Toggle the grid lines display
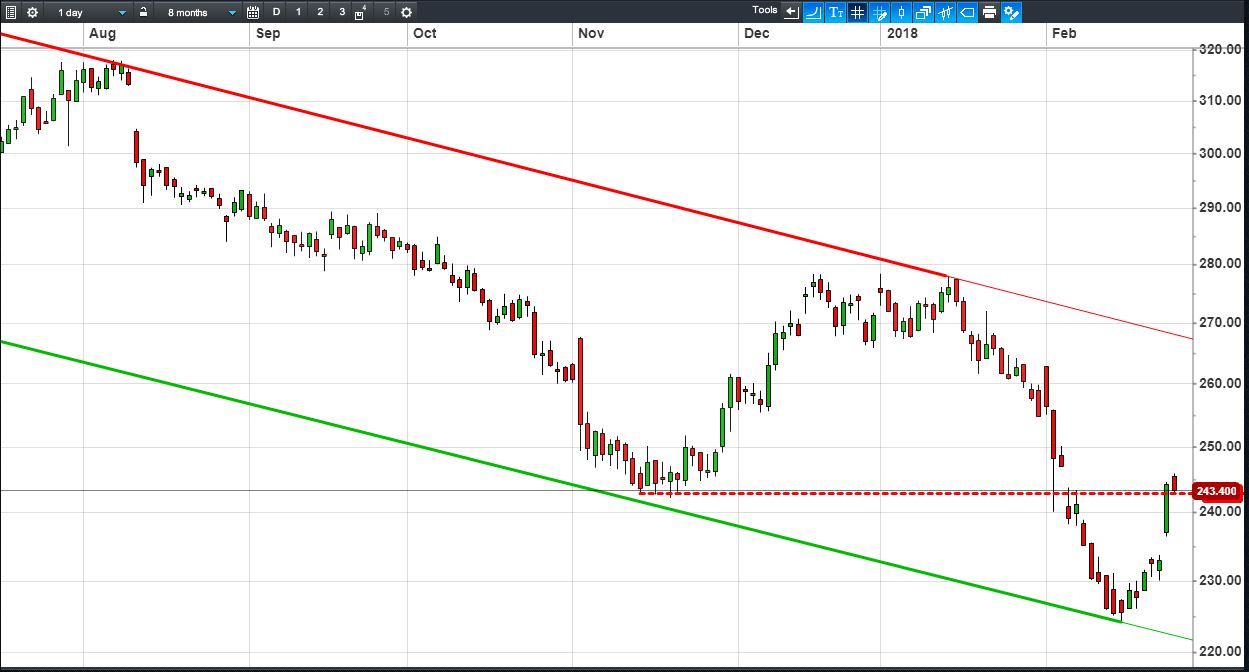This screenshot has height=672, width=1249. coord(857,12)
